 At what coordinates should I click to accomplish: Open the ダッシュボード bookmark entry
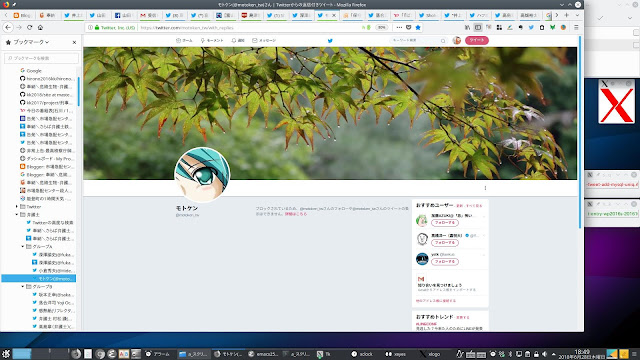[x=47, y=158]
